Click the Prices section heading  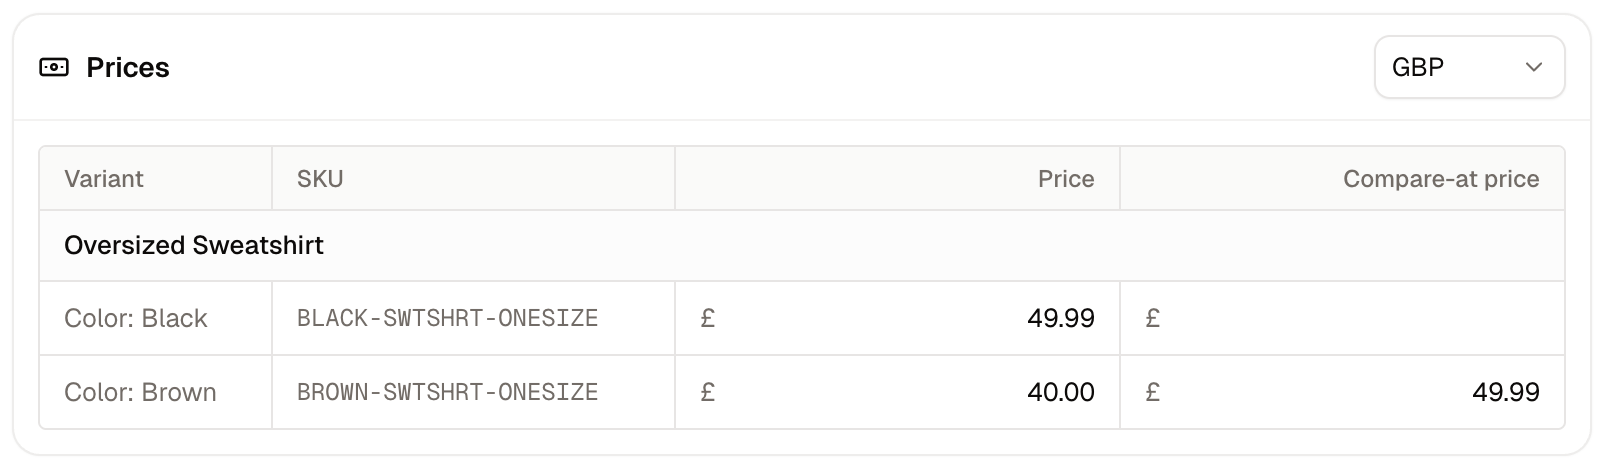128,68
